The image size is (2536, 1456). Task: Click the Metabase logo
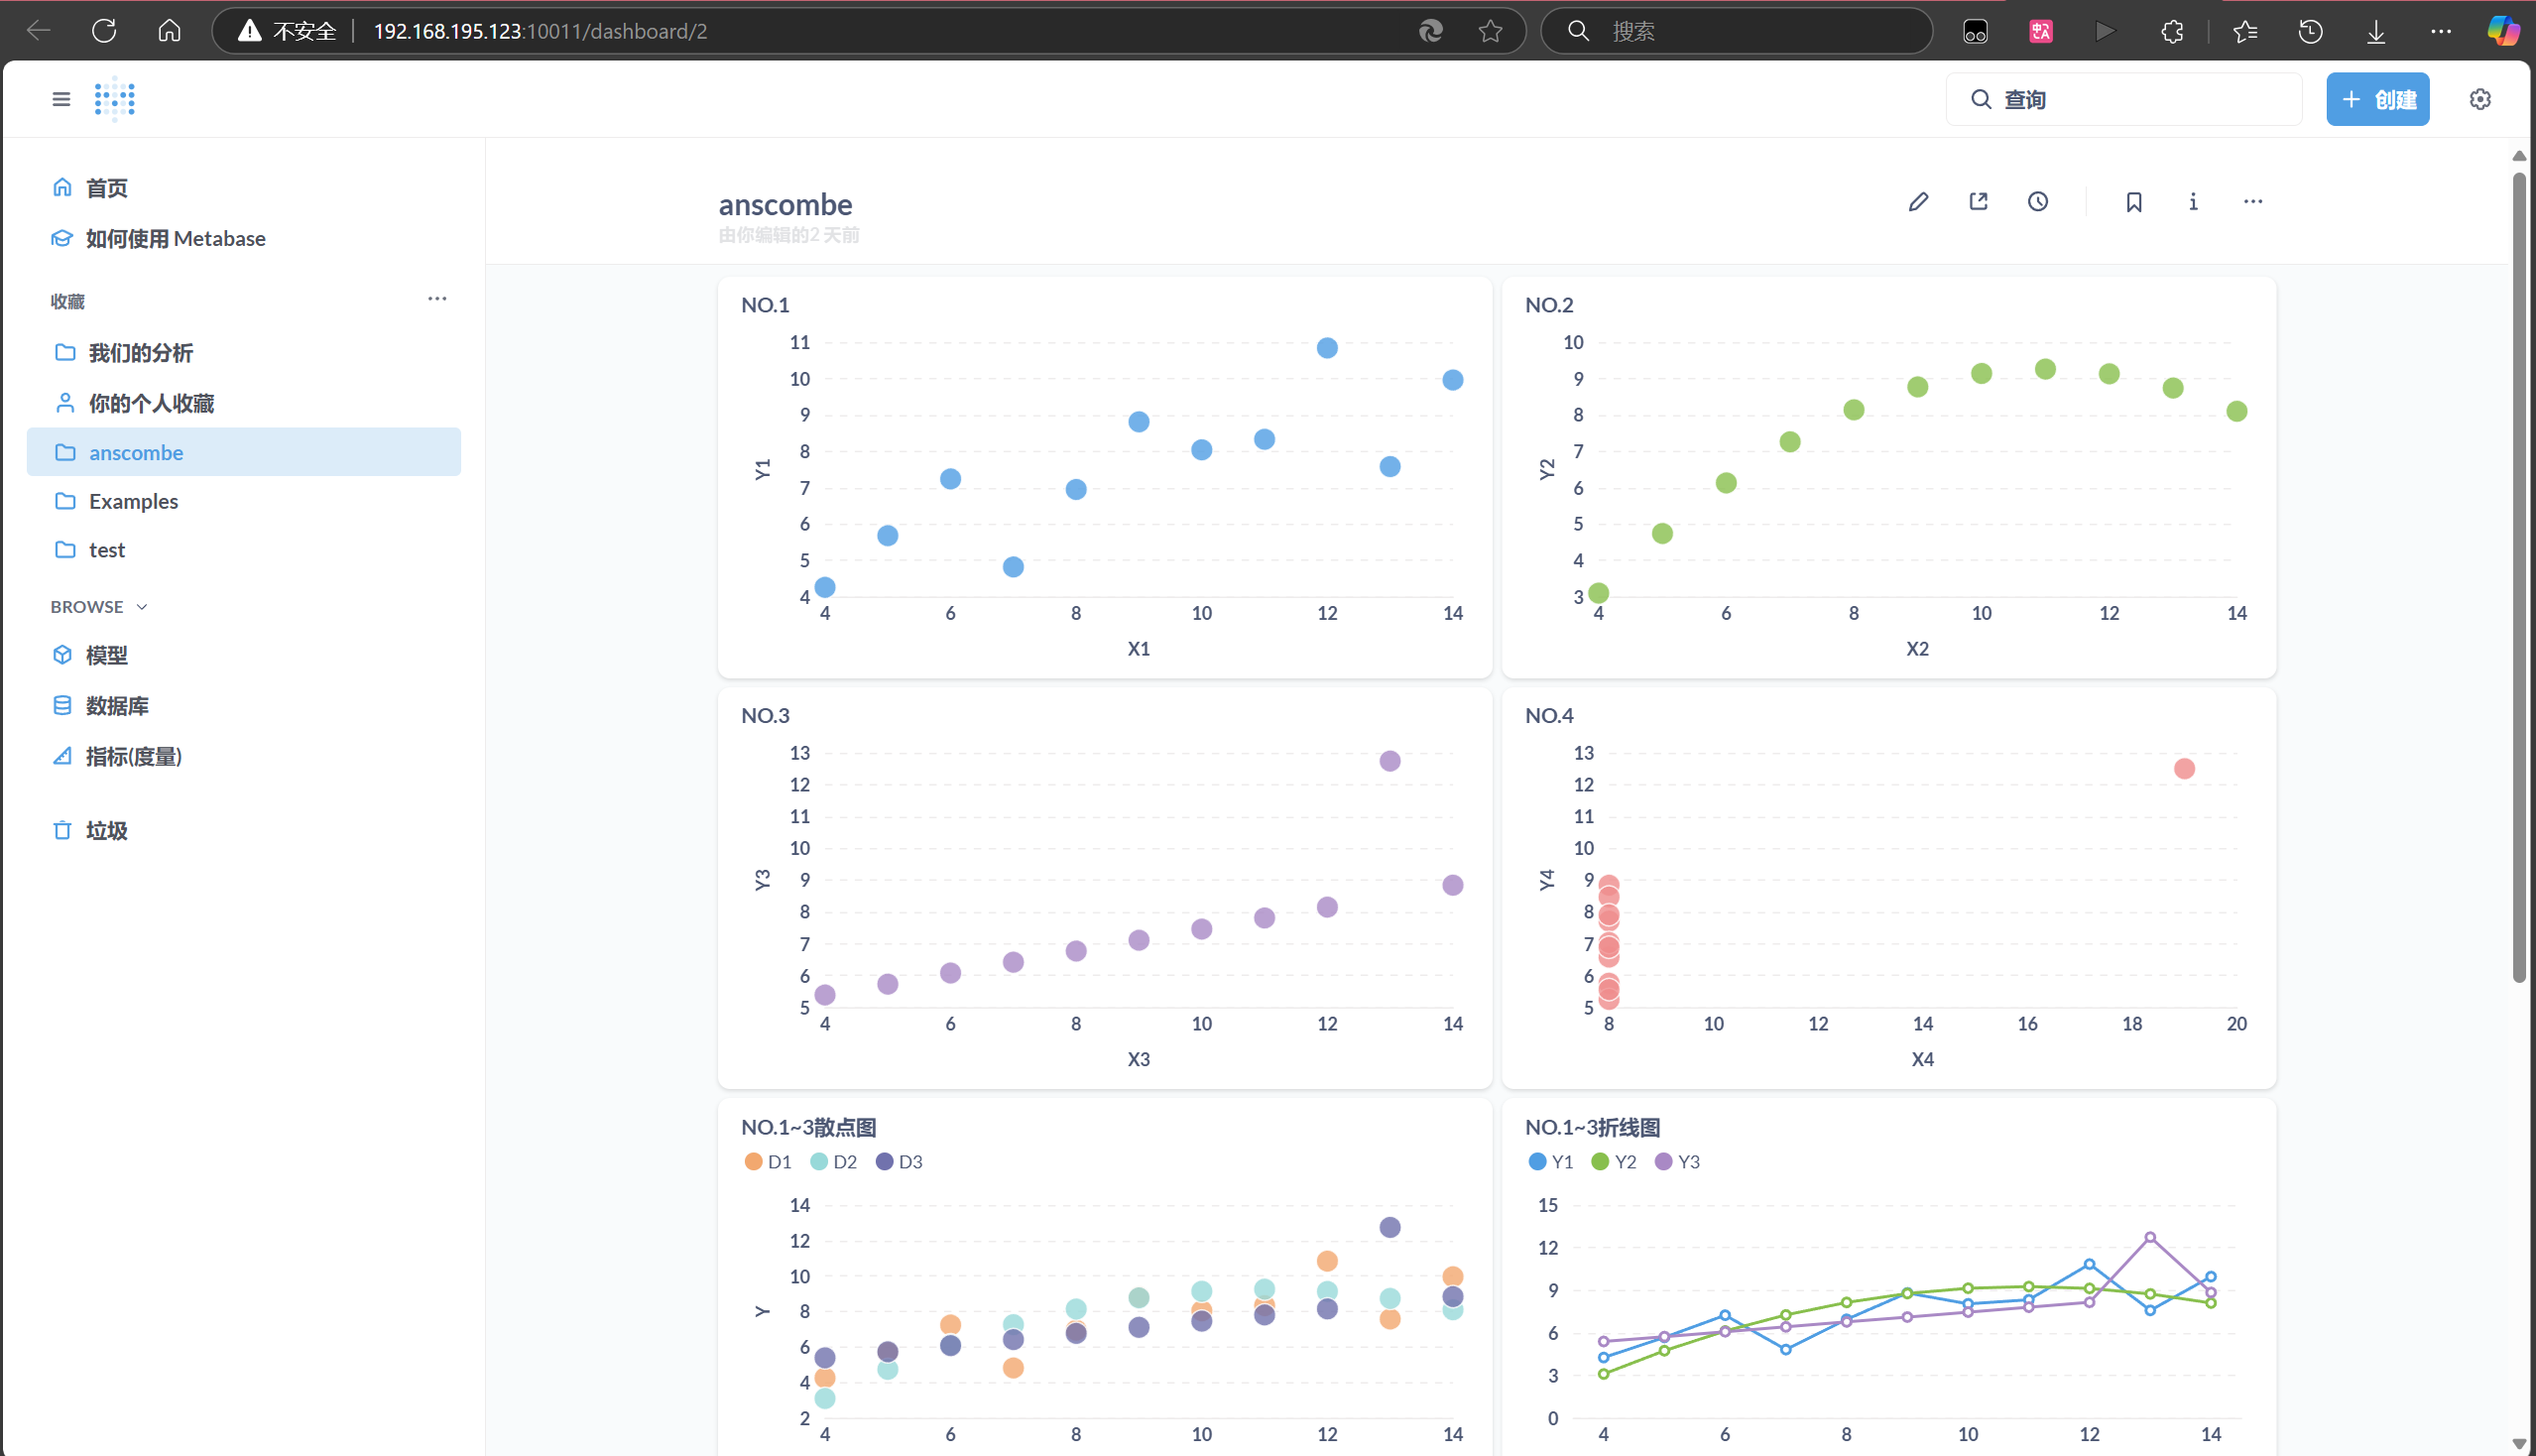pyautogui.click(x=115, y=99)
